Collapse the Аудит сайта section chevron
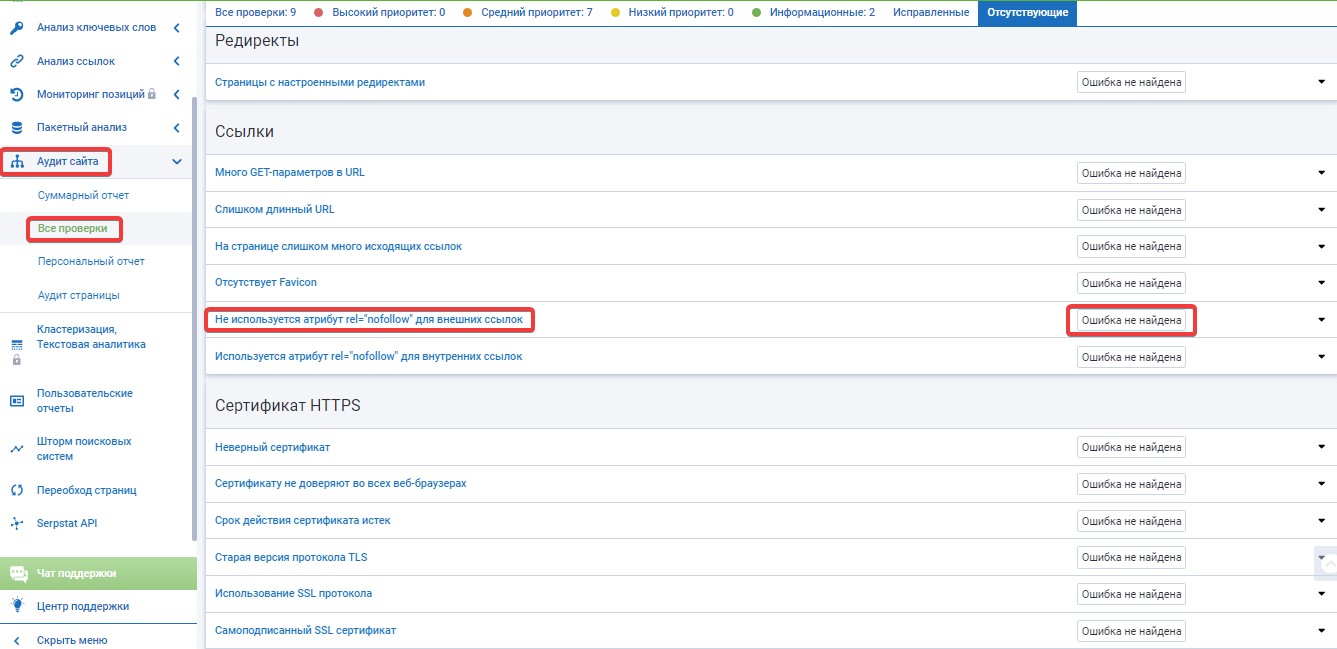Screen dimensions: 1337x649 tap(177, 162)
